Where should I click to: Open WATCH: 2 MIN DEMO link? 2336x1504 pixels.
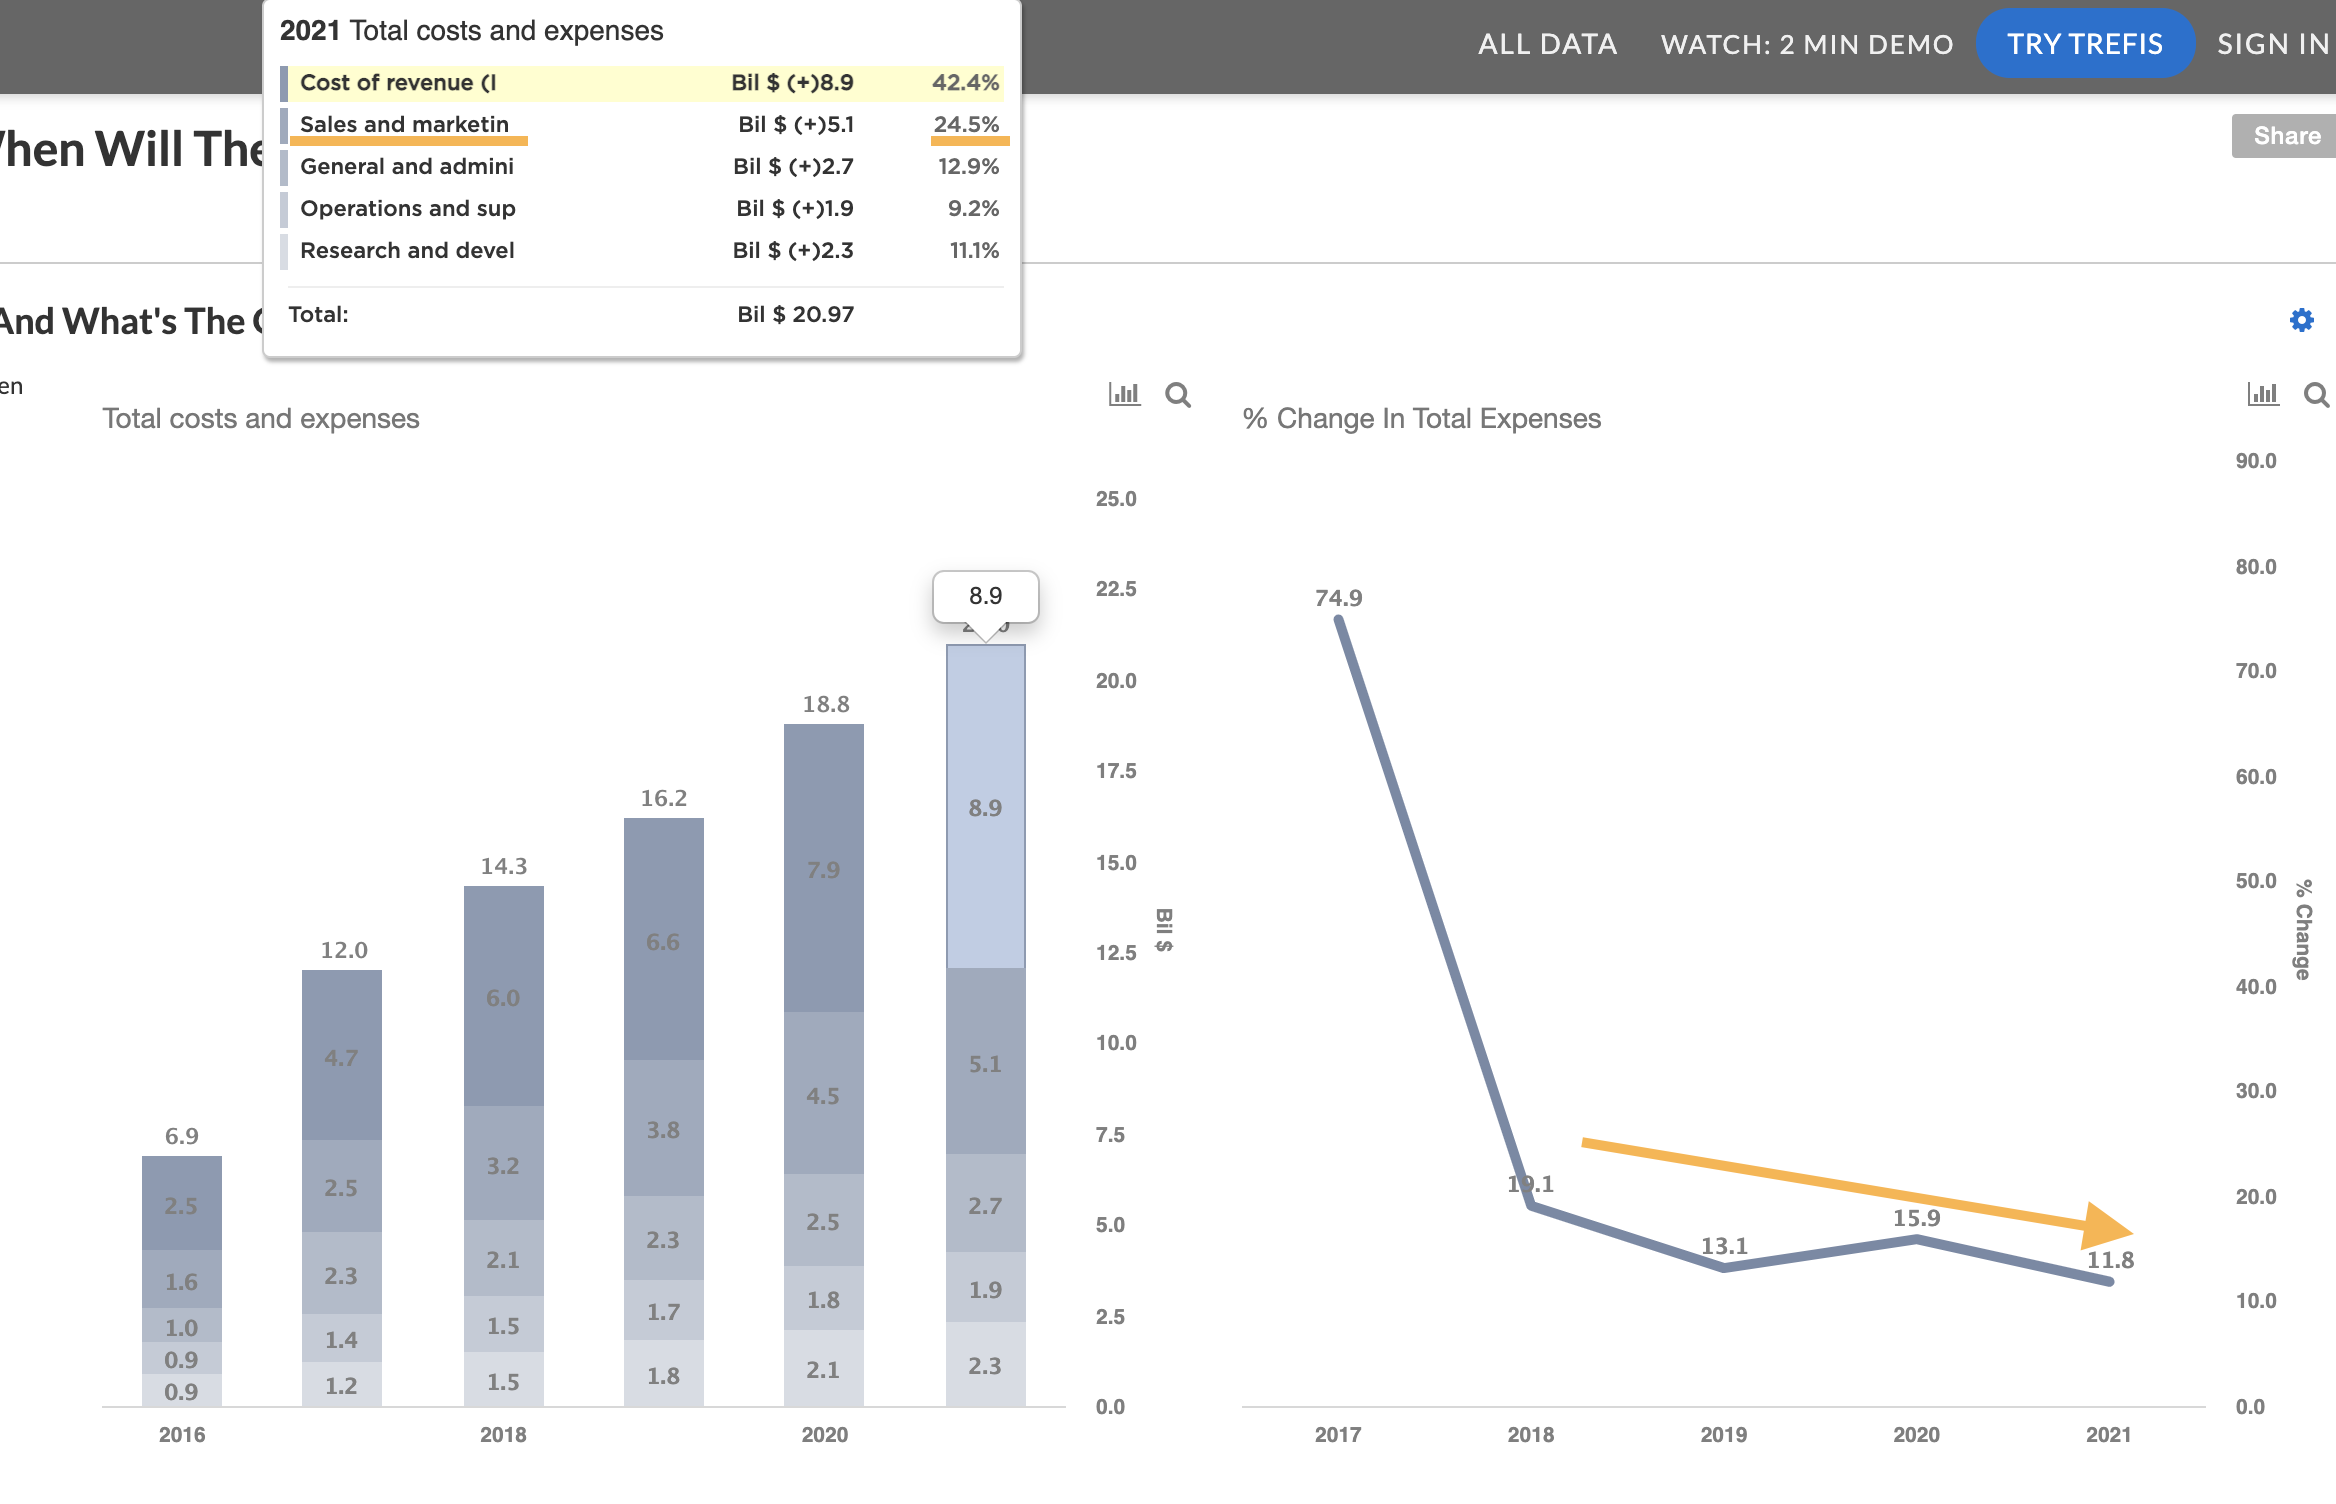(x=1806, y=44)
